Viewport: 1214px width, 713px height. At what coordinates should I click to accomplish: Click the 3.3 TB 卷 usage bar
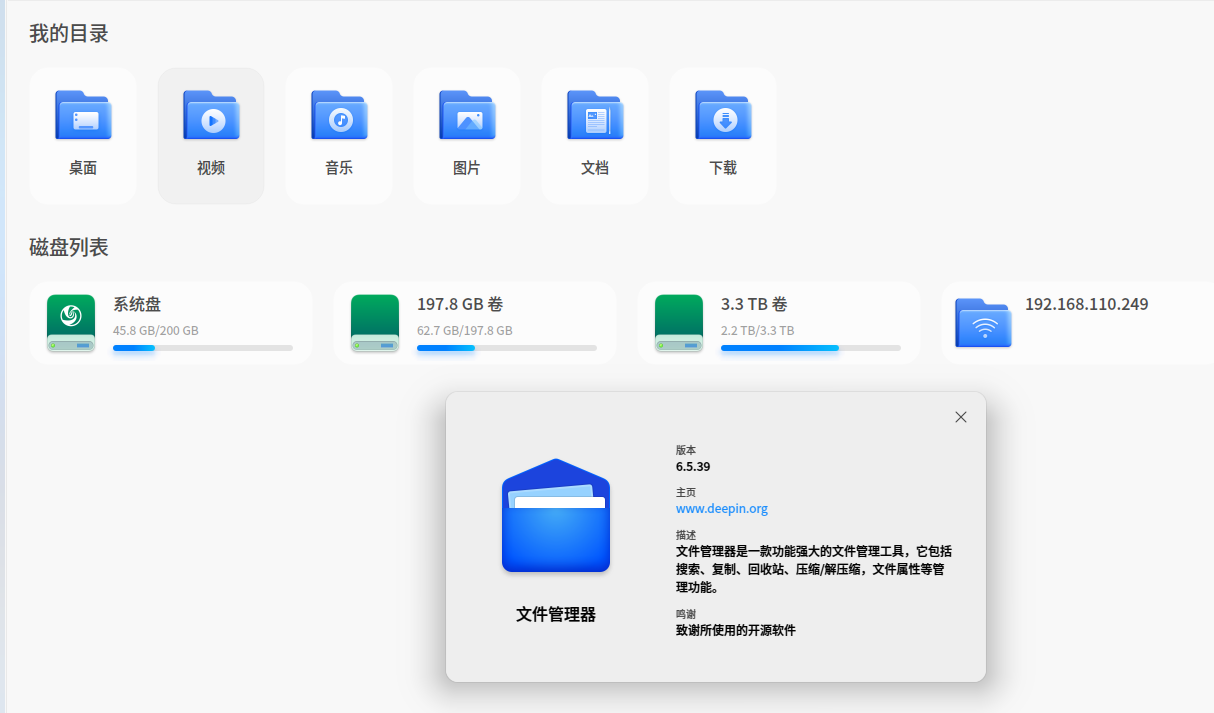pos(811,348)
